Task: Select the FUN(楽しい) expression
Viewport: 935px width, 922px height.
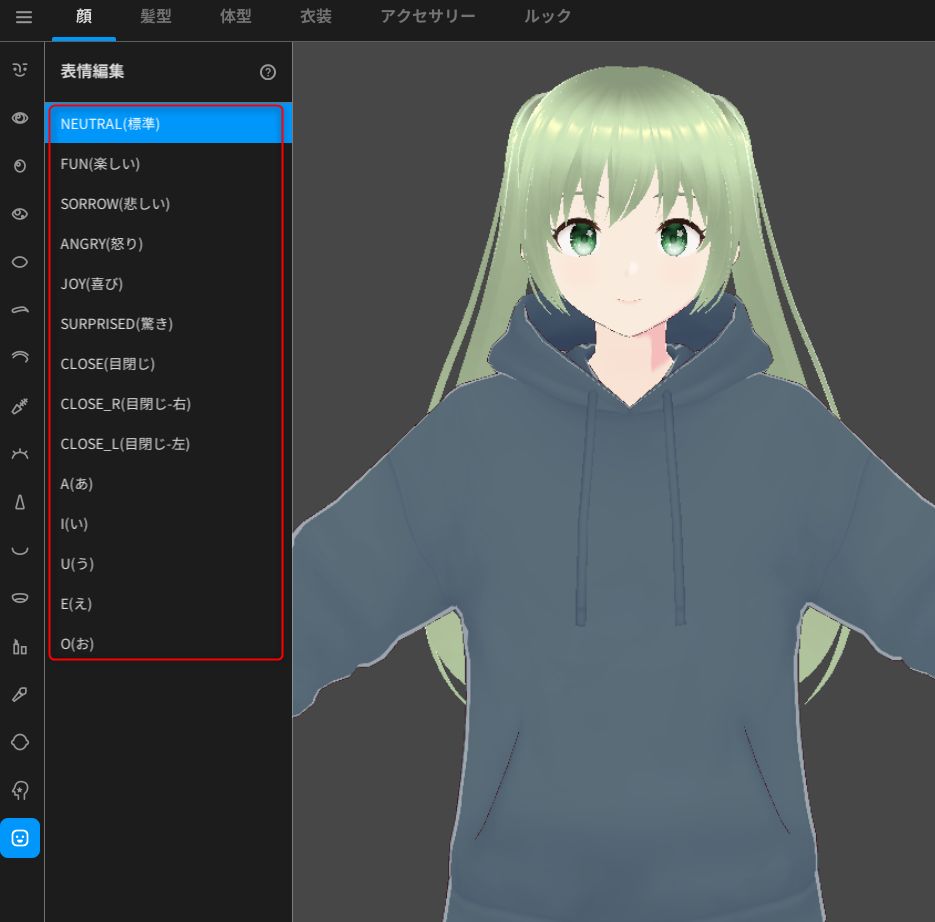Action: 166,163
